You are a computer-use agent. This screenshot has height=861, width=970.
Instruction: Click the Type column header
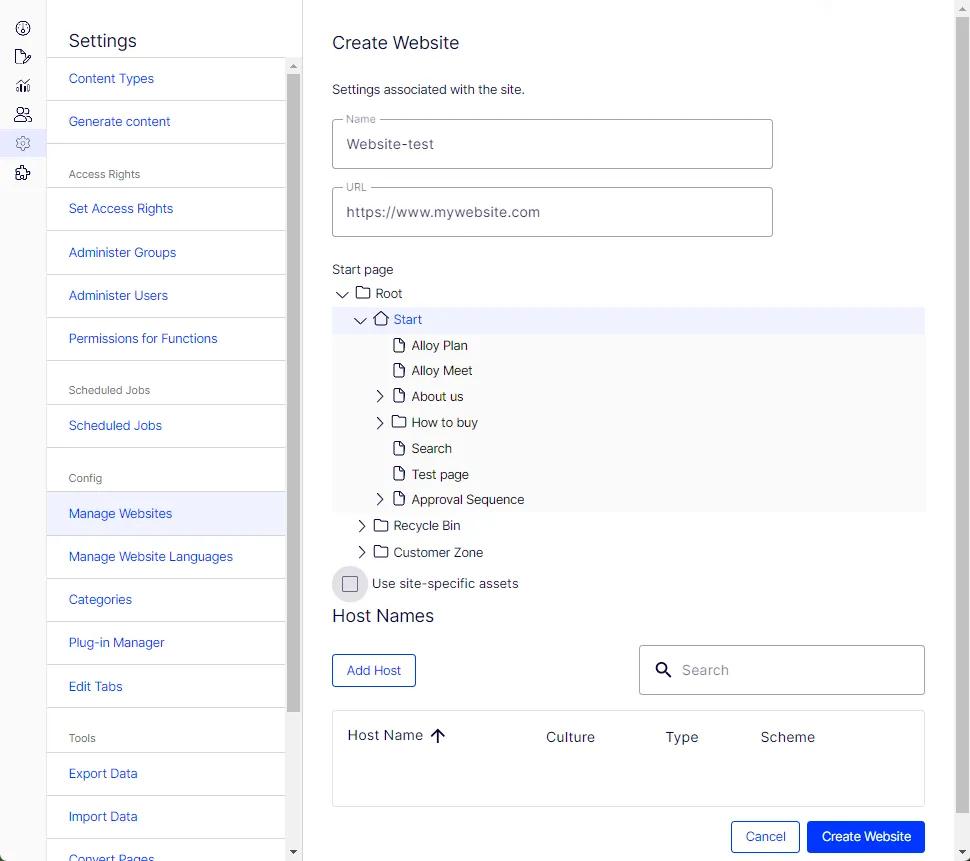coord(682,737)
